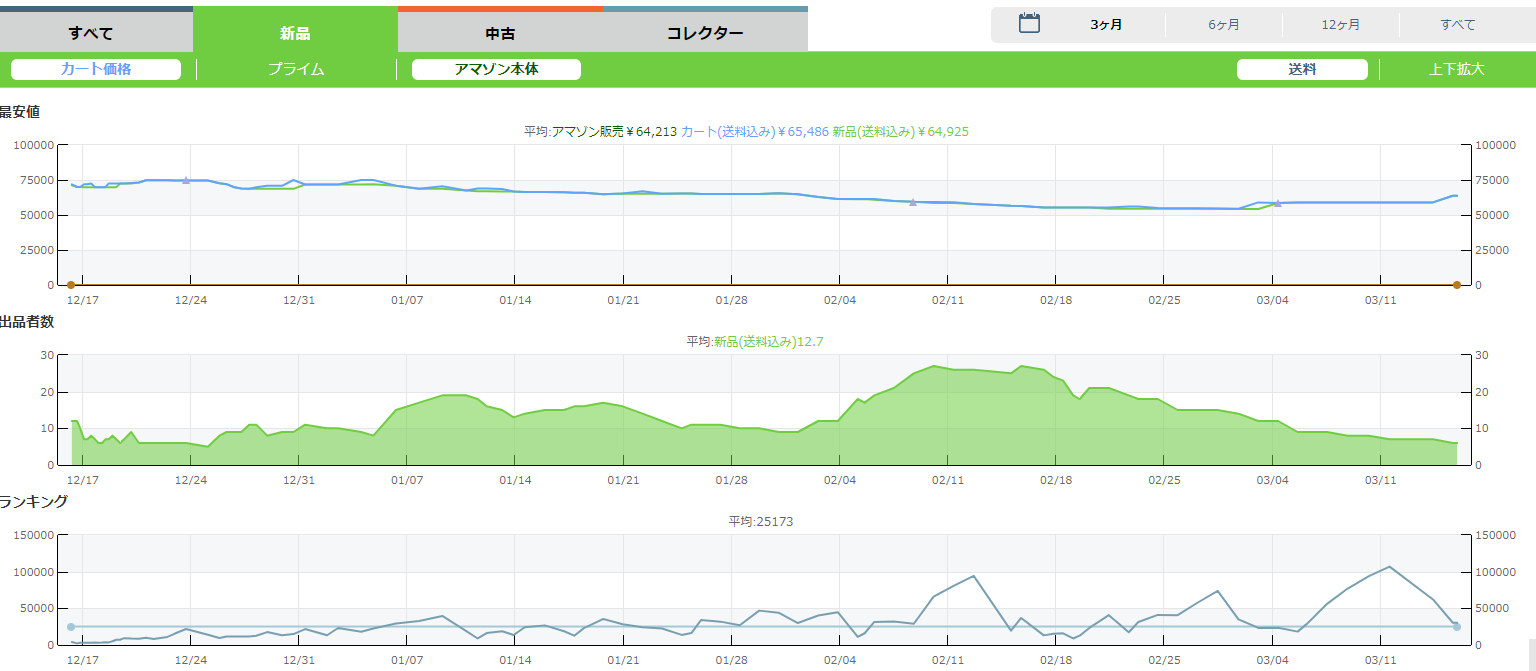This screenshot has height=671, width=1536.
Task: Choose the 6ヶ月 time range
Action: pos(1223,25)
